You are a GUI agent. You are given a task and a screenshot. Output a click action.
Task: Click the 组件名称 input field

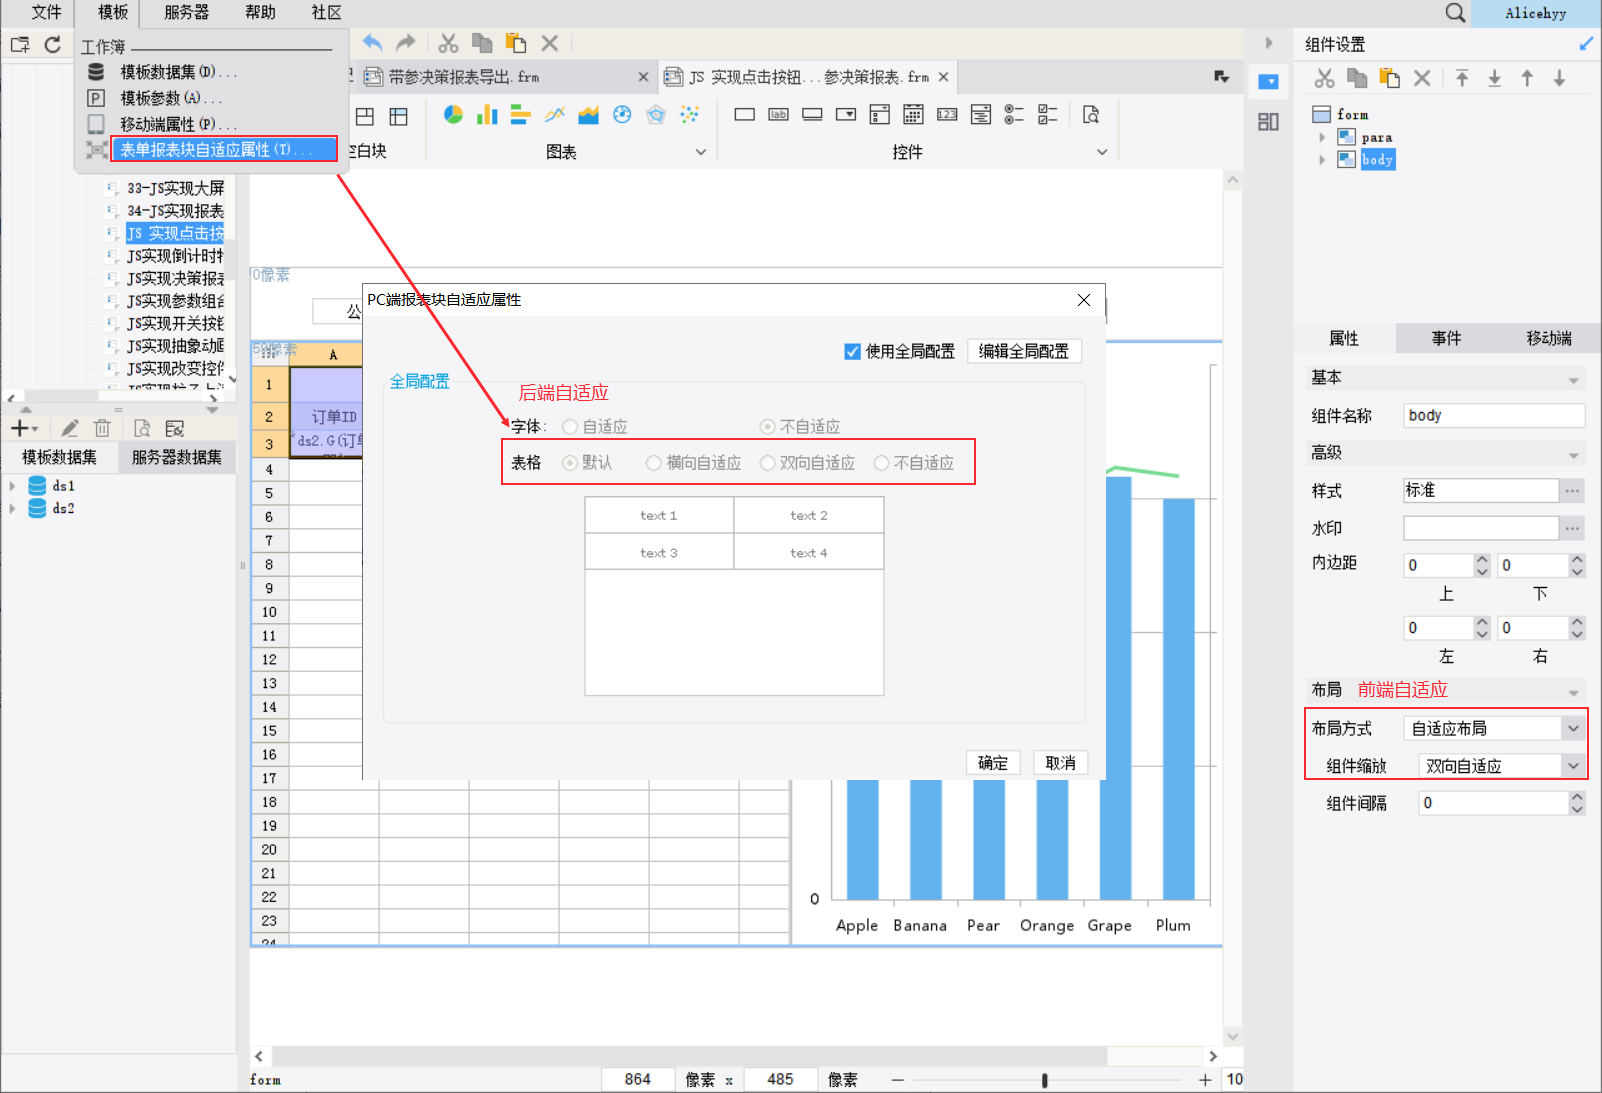pyautogui.click(x=1494, y=415)
